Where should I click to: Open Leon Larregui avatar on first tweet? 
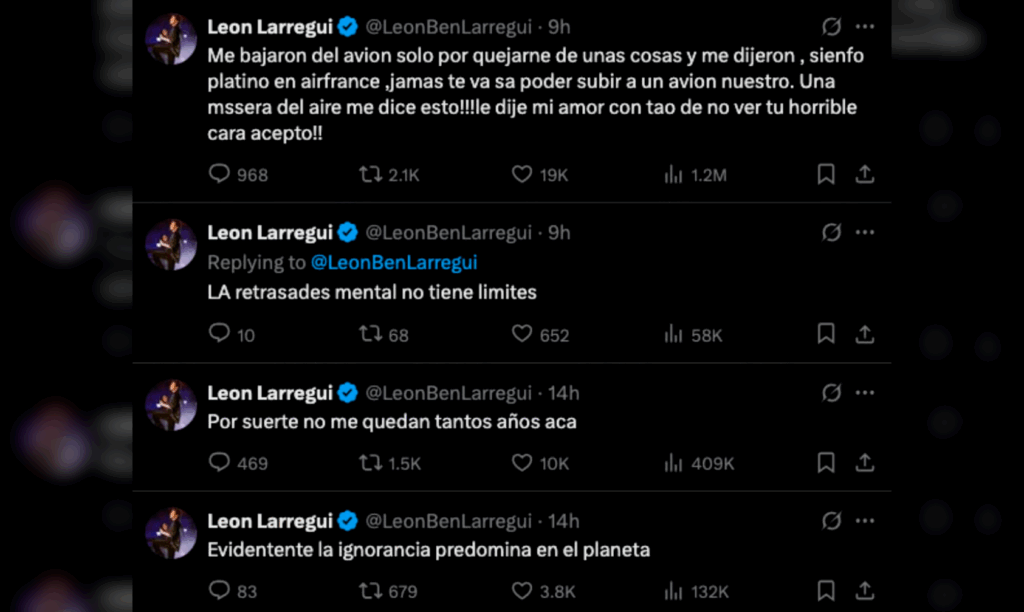pyautogui.click(x=171, y=40)
